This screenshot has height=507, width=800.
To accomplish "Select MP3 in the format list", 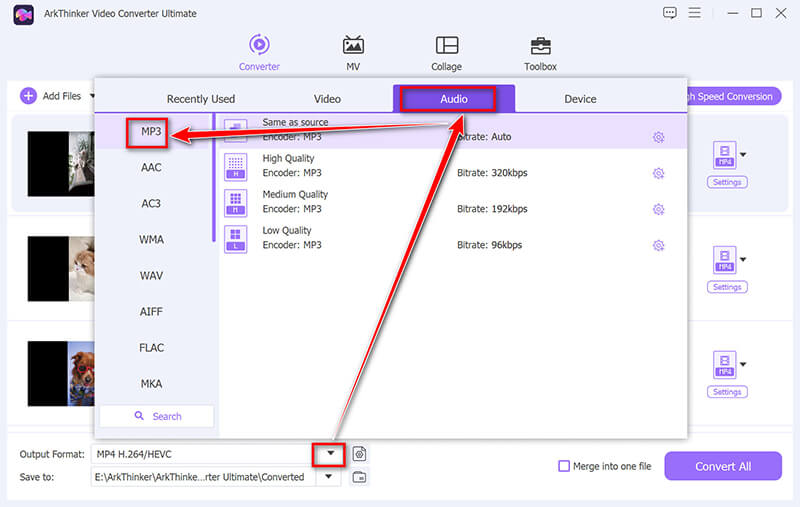I will (x=151, y=132).
